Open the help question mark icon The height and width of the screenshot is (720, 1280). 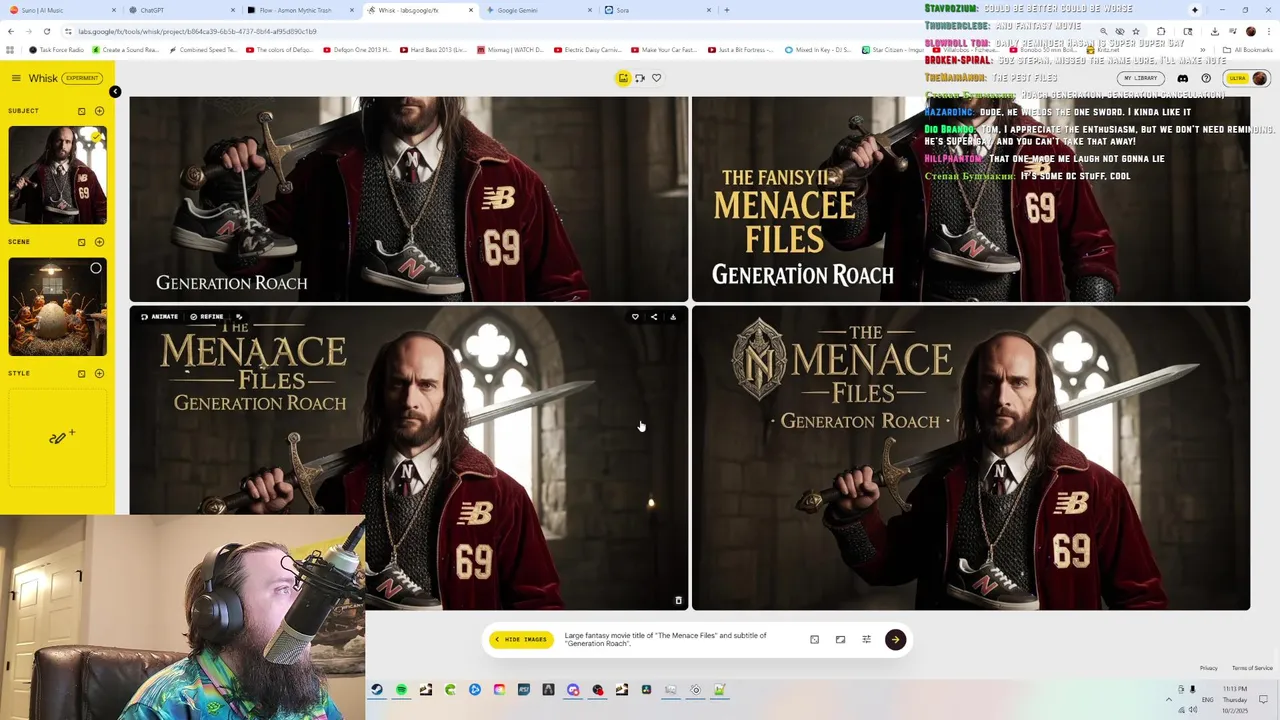1206,78
